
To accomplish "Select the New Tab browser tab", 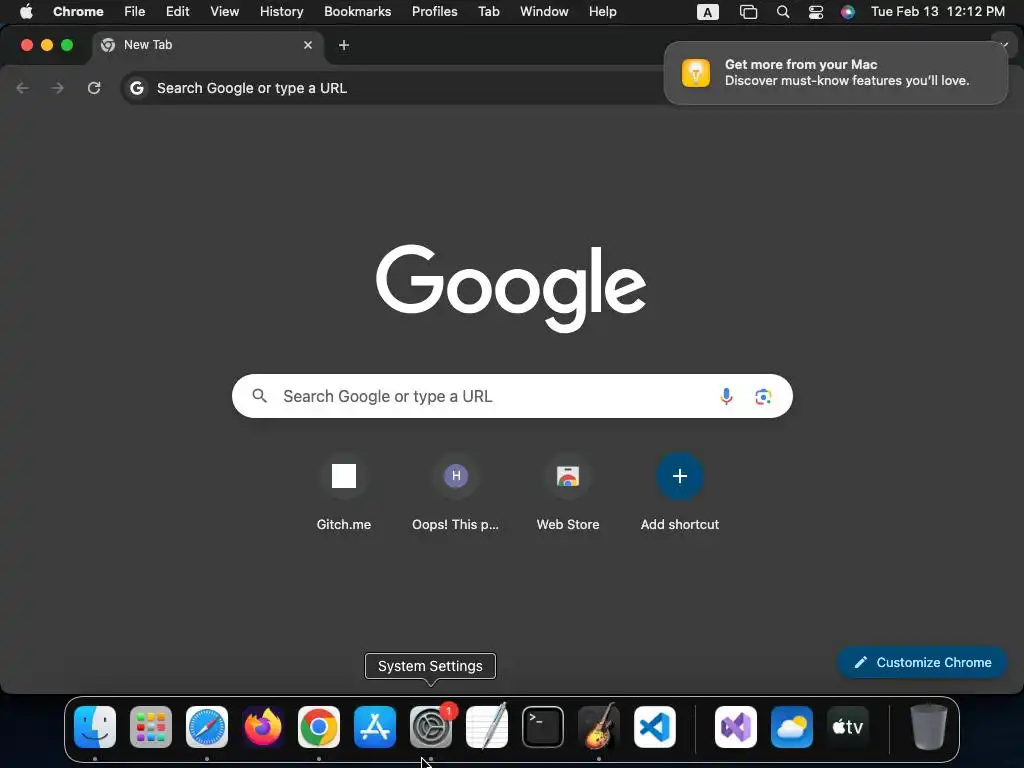I will pos(208,45).
